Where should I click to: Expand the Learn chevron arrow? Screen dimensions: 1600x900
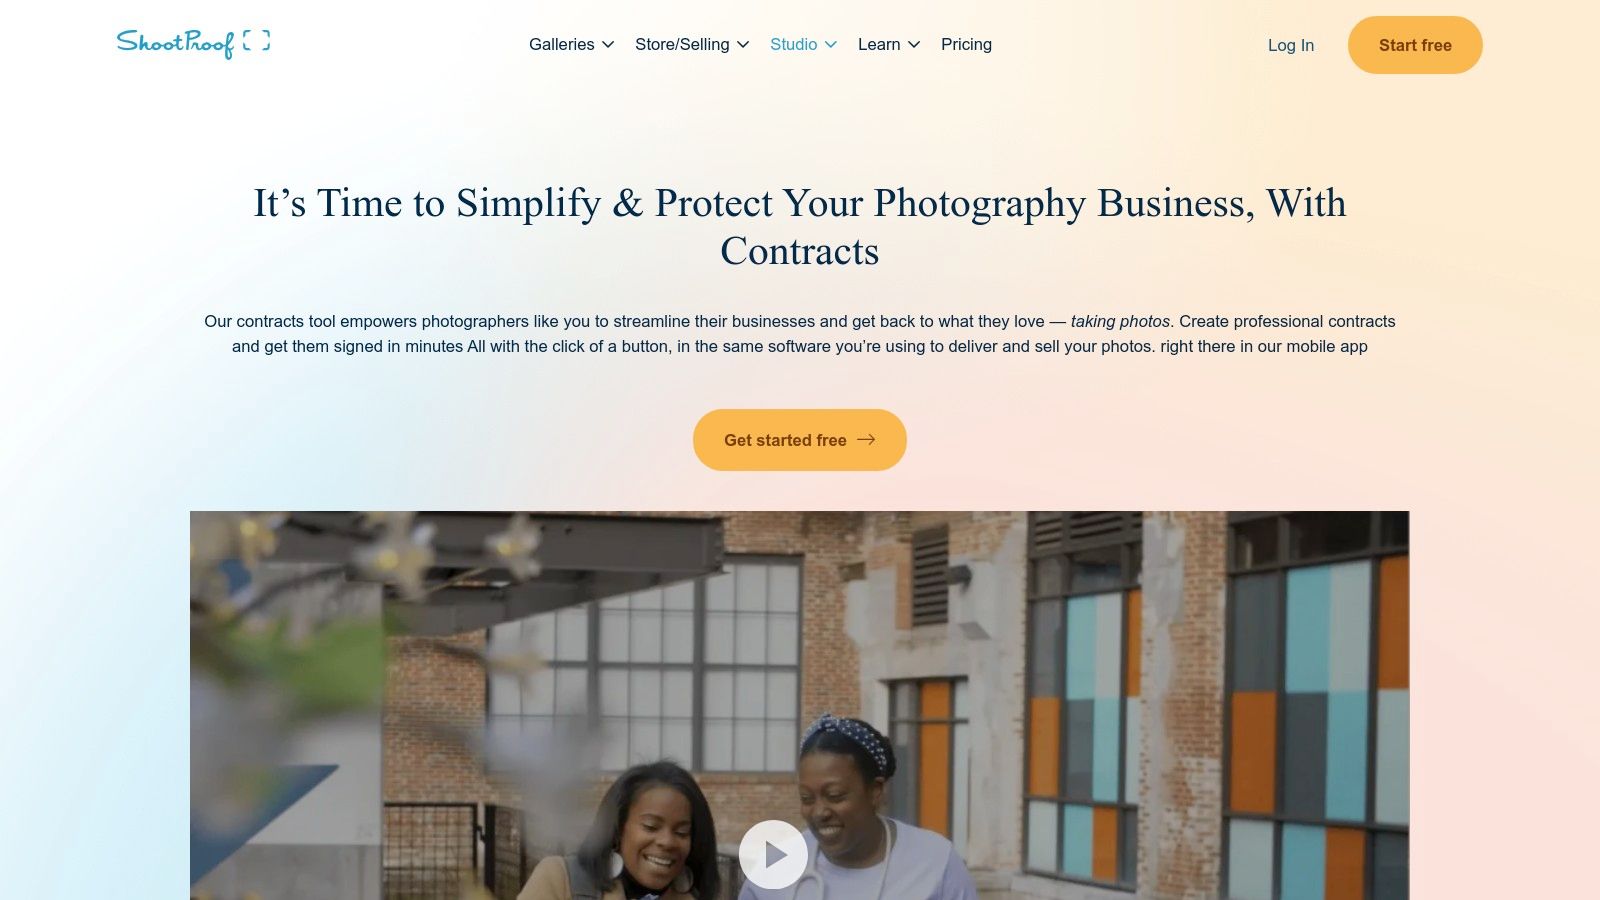point(914,44)
